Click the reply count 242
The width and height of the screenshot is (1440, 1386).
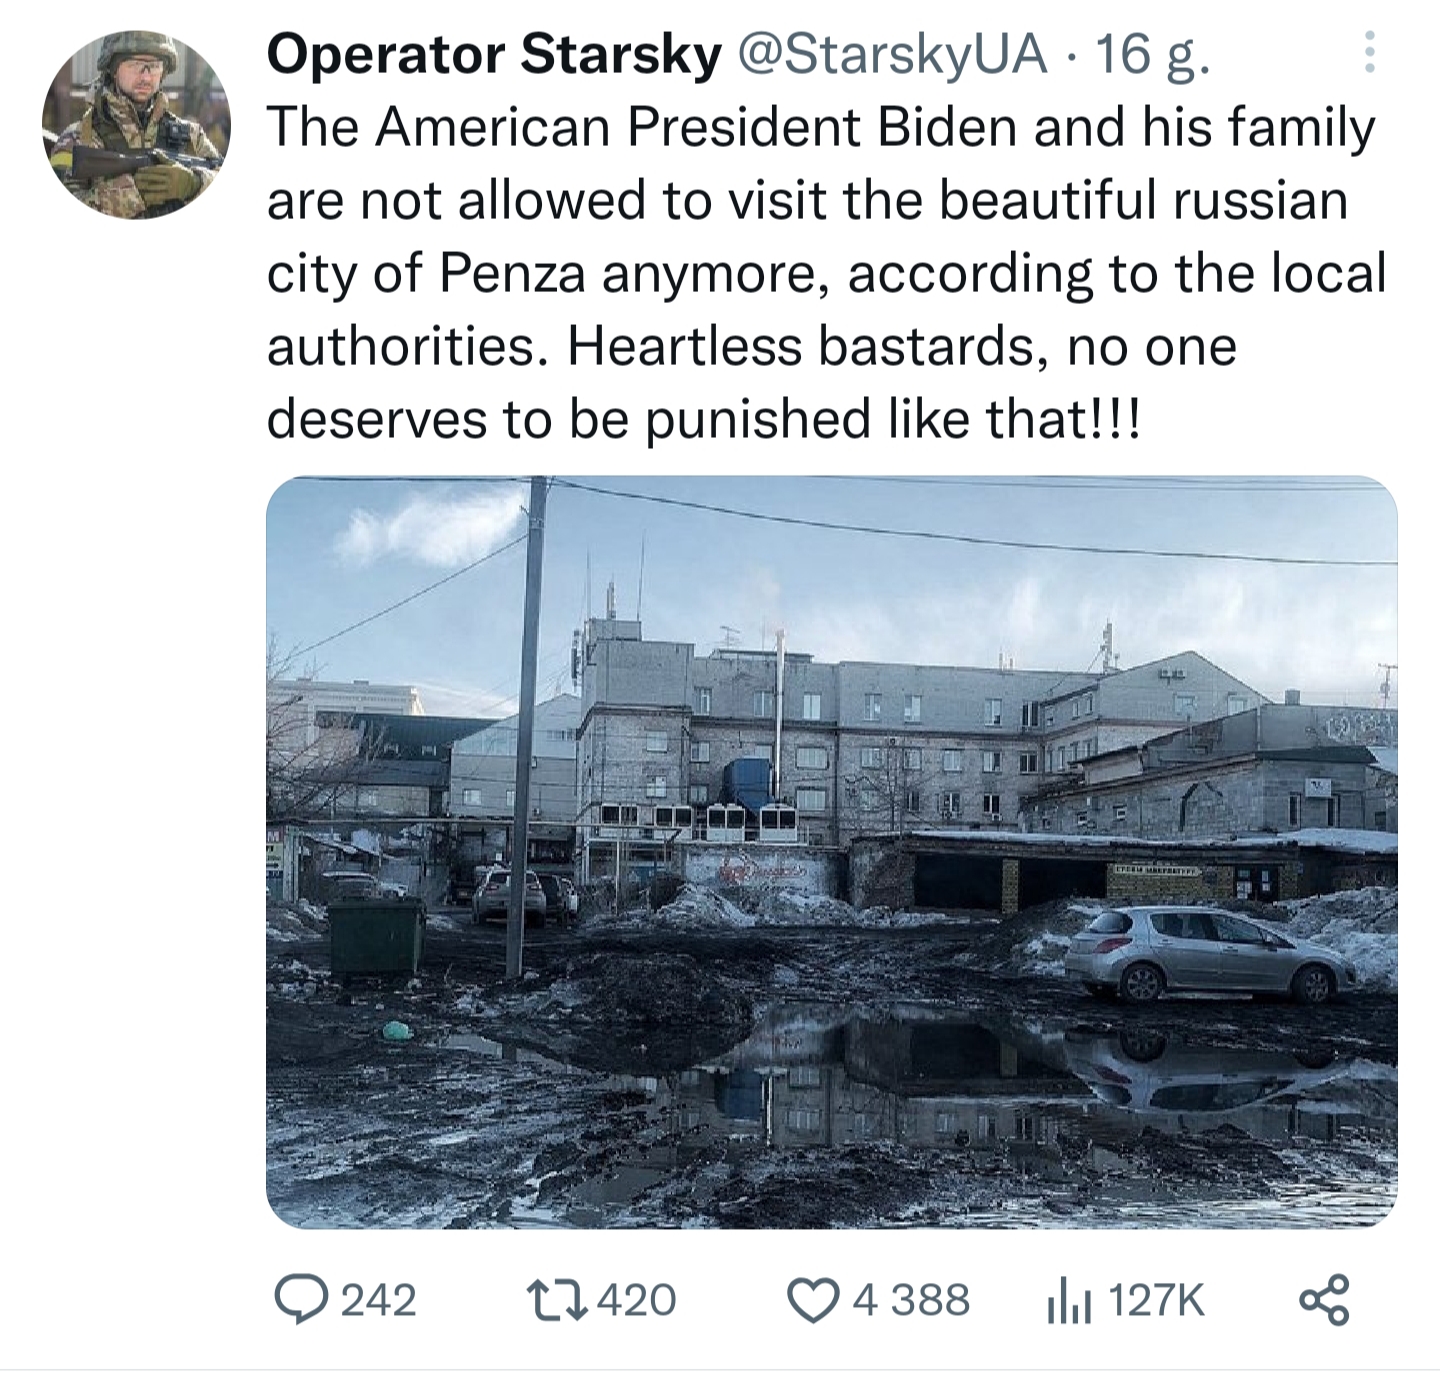378,1300
